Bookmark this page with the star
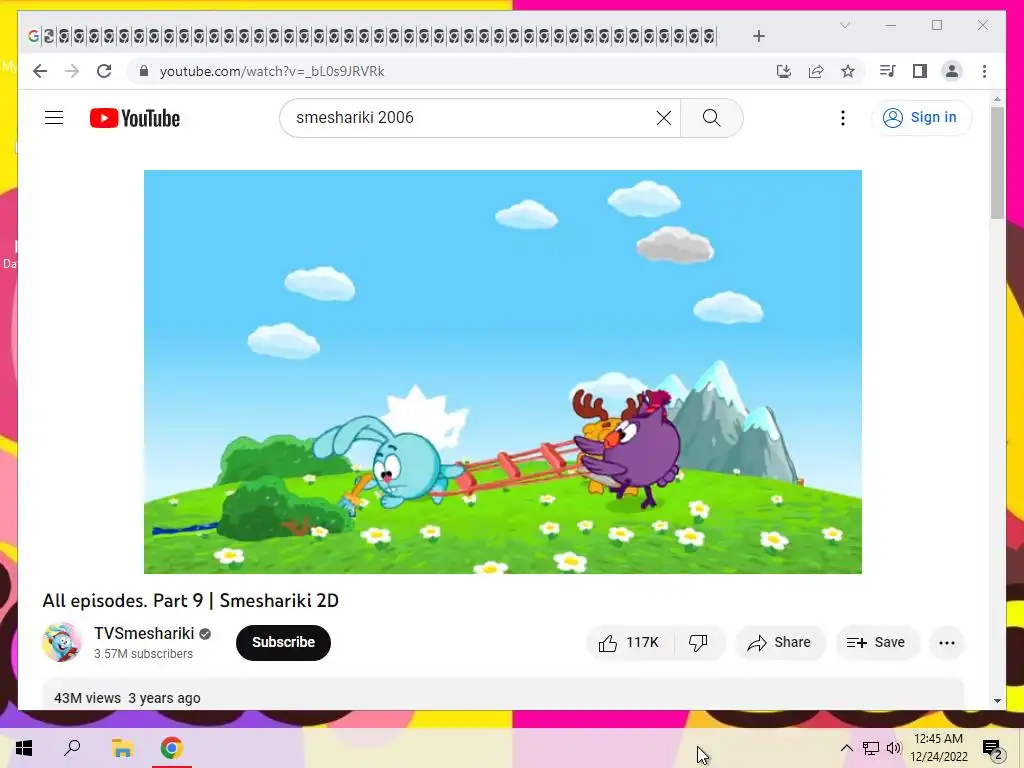1024x768 pixels. 848,71
